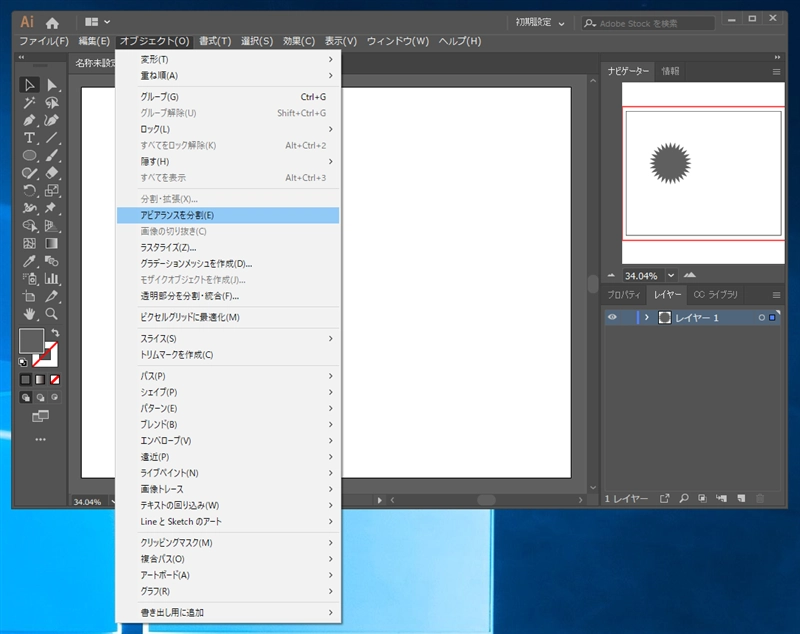Activate the Artboard tool
Screen dimensions: 800x634
29,296
